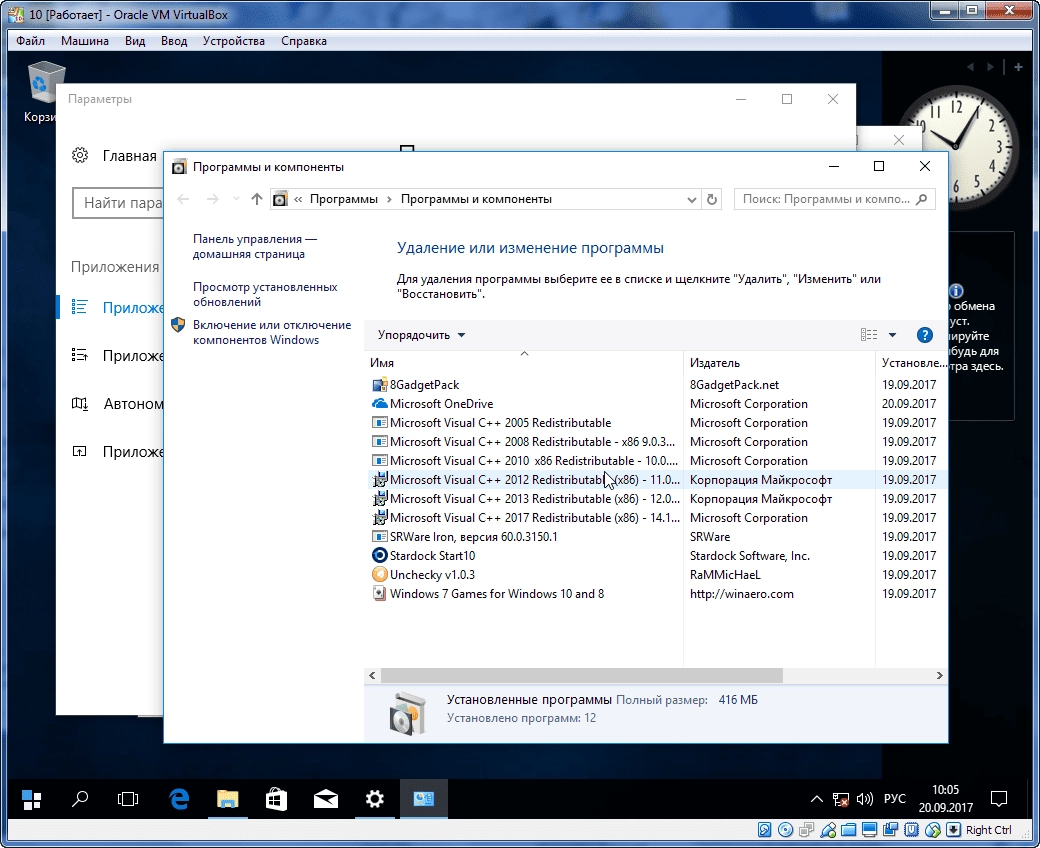Open the Ввод menu
The height and width of the screenshot is (848, 1040).
point(174,40)
